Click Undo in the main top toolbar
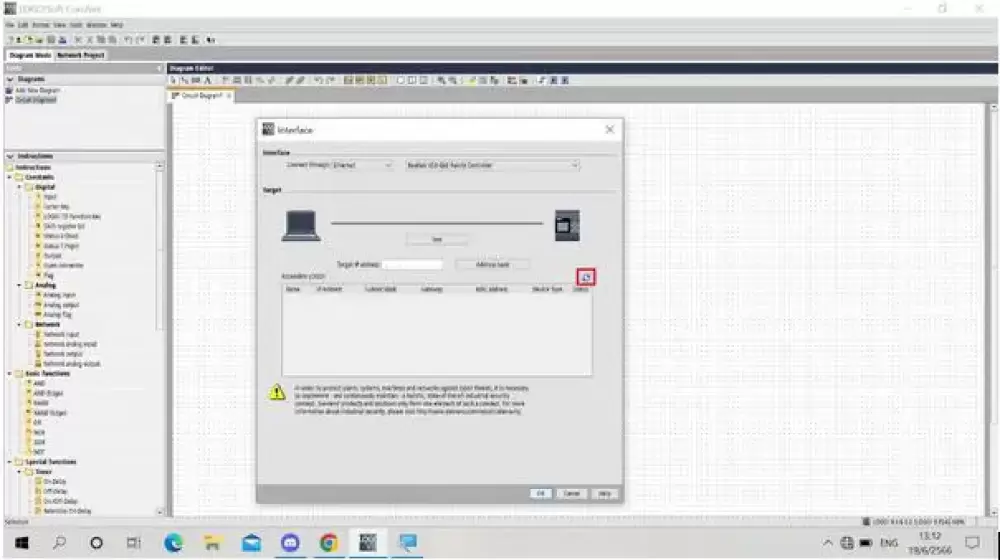This screenshot has width=1000, height=560. (128, 40)
